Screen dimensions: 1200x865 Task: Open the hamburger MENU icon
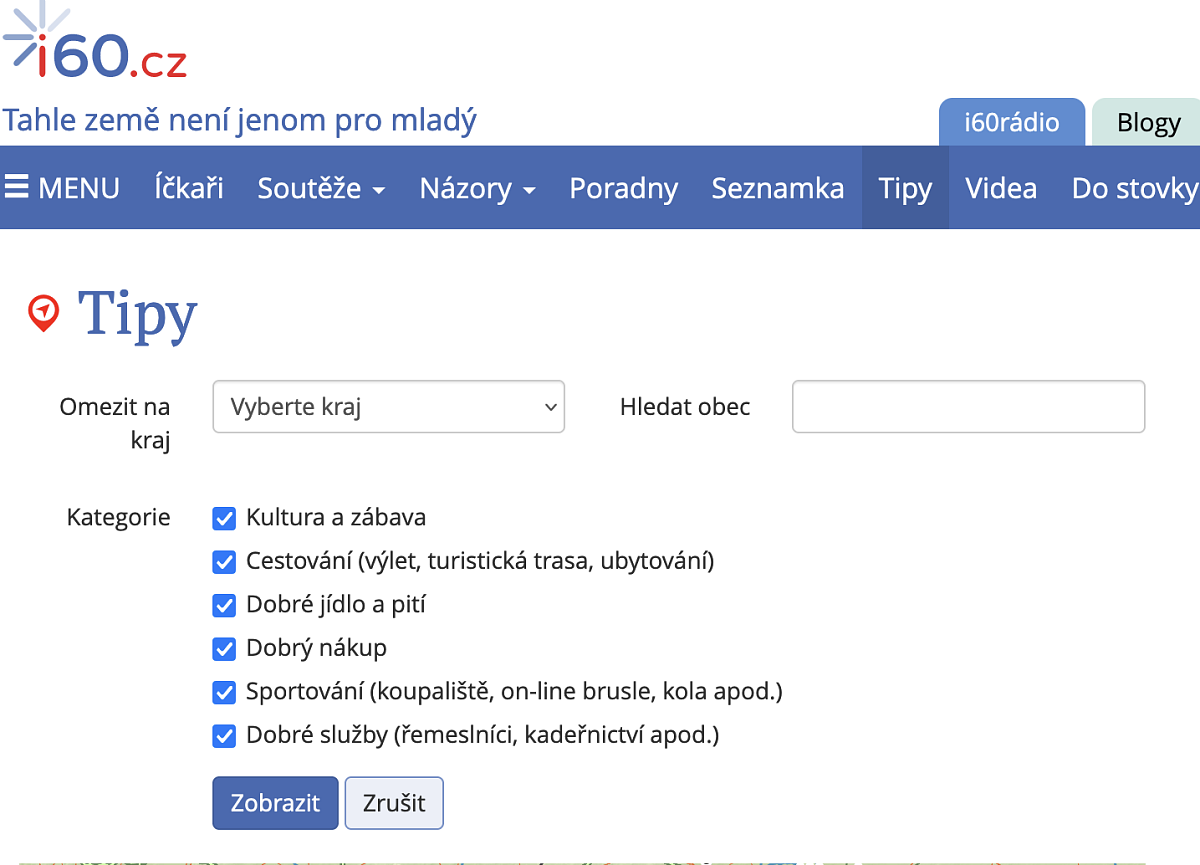pos(17,188)
